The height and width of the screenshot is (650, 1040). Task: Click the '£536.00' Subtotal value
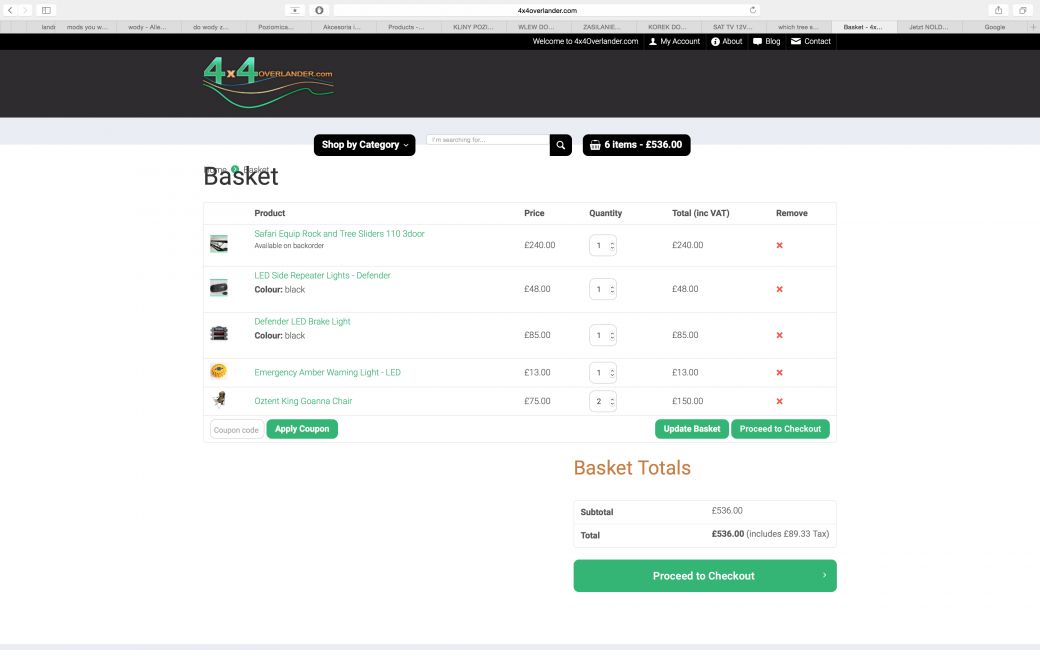click(727, 511)
